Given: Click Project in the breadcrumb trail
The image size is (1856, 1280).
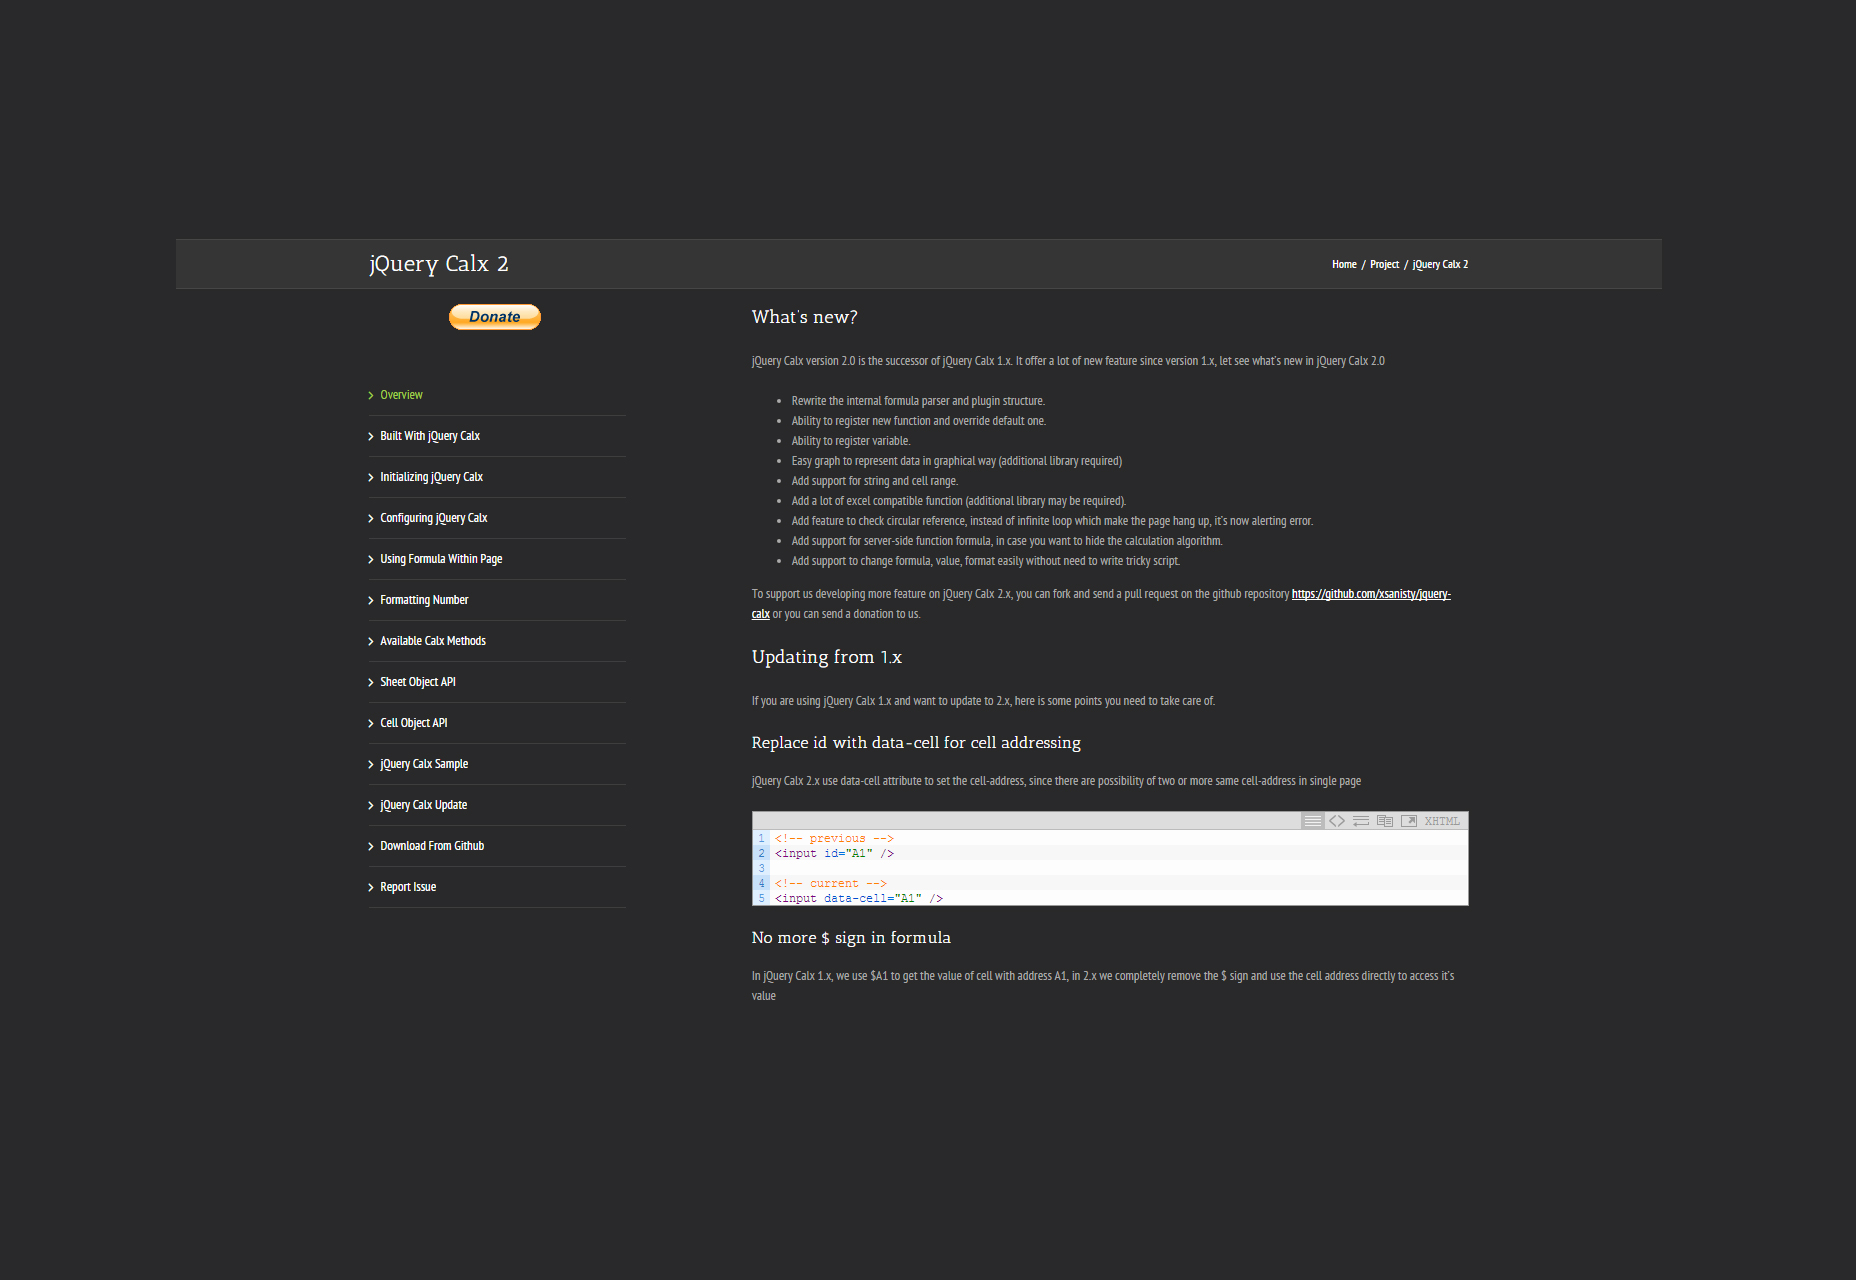Looking at the screenshot, I should coord(1384,265).
